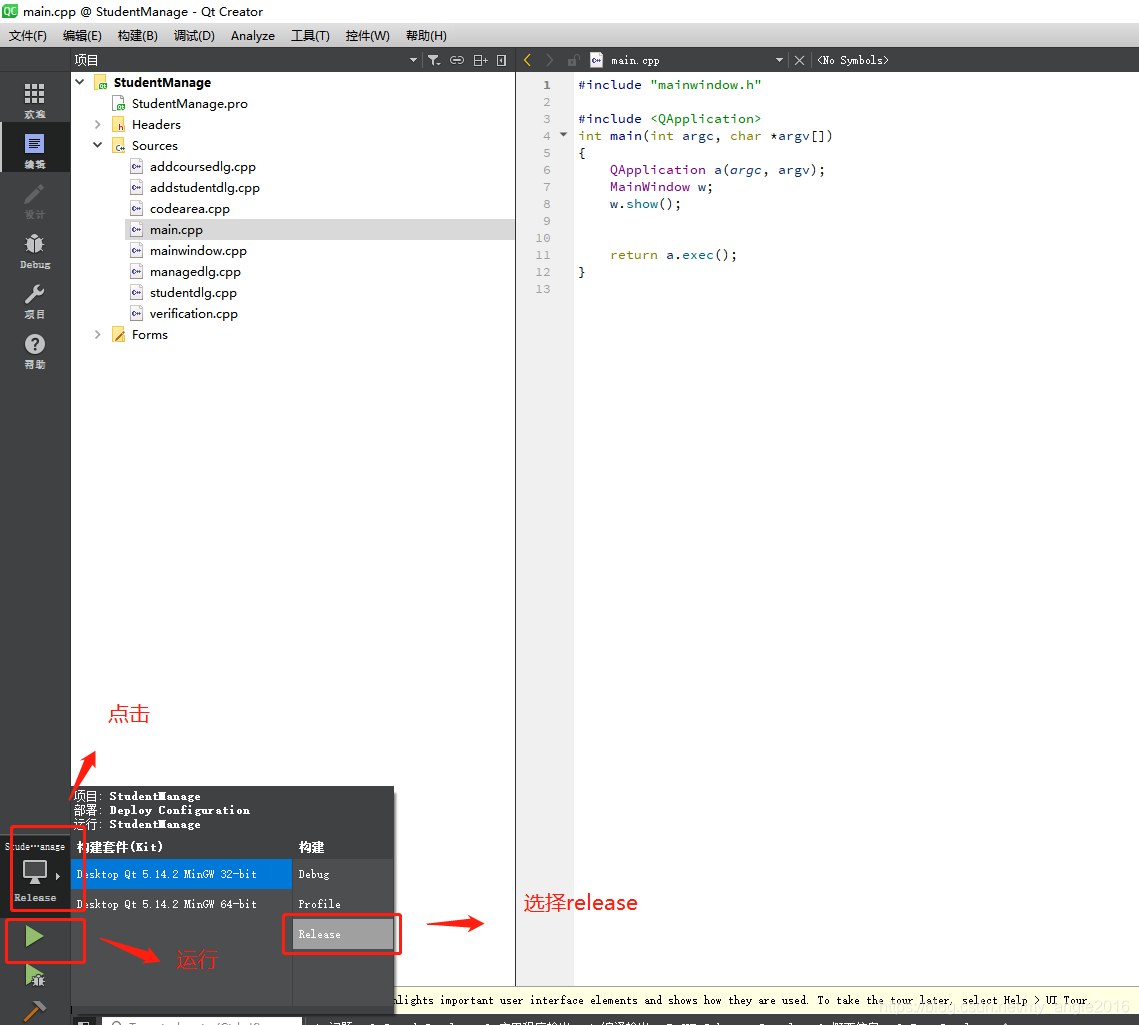
Task: Collapse the StudentManage project node
Action: click(x=80, y=82)
